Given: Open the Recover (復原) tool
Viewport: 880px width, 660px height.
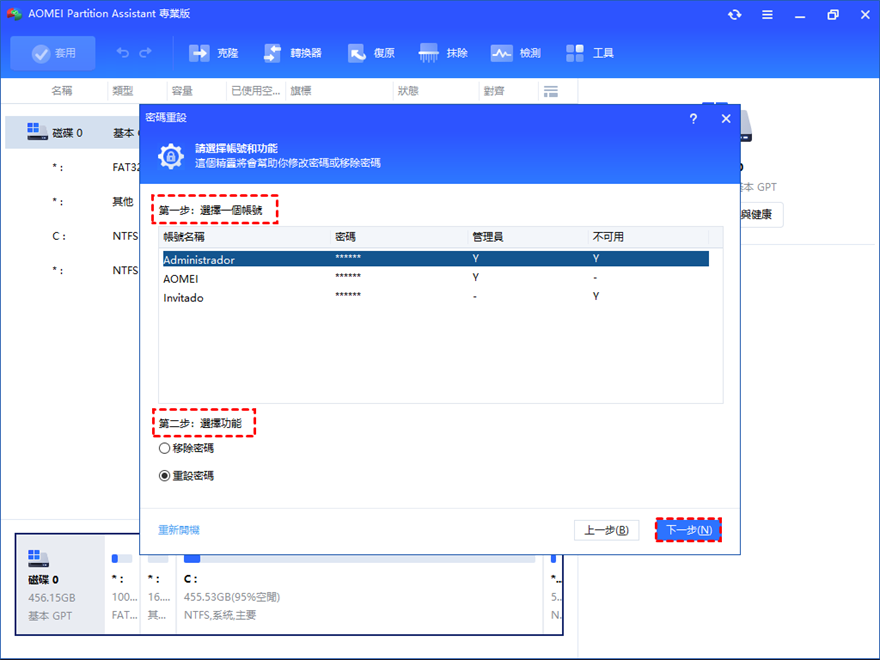Looking at the screenshot, I should (x=371, y=53).
